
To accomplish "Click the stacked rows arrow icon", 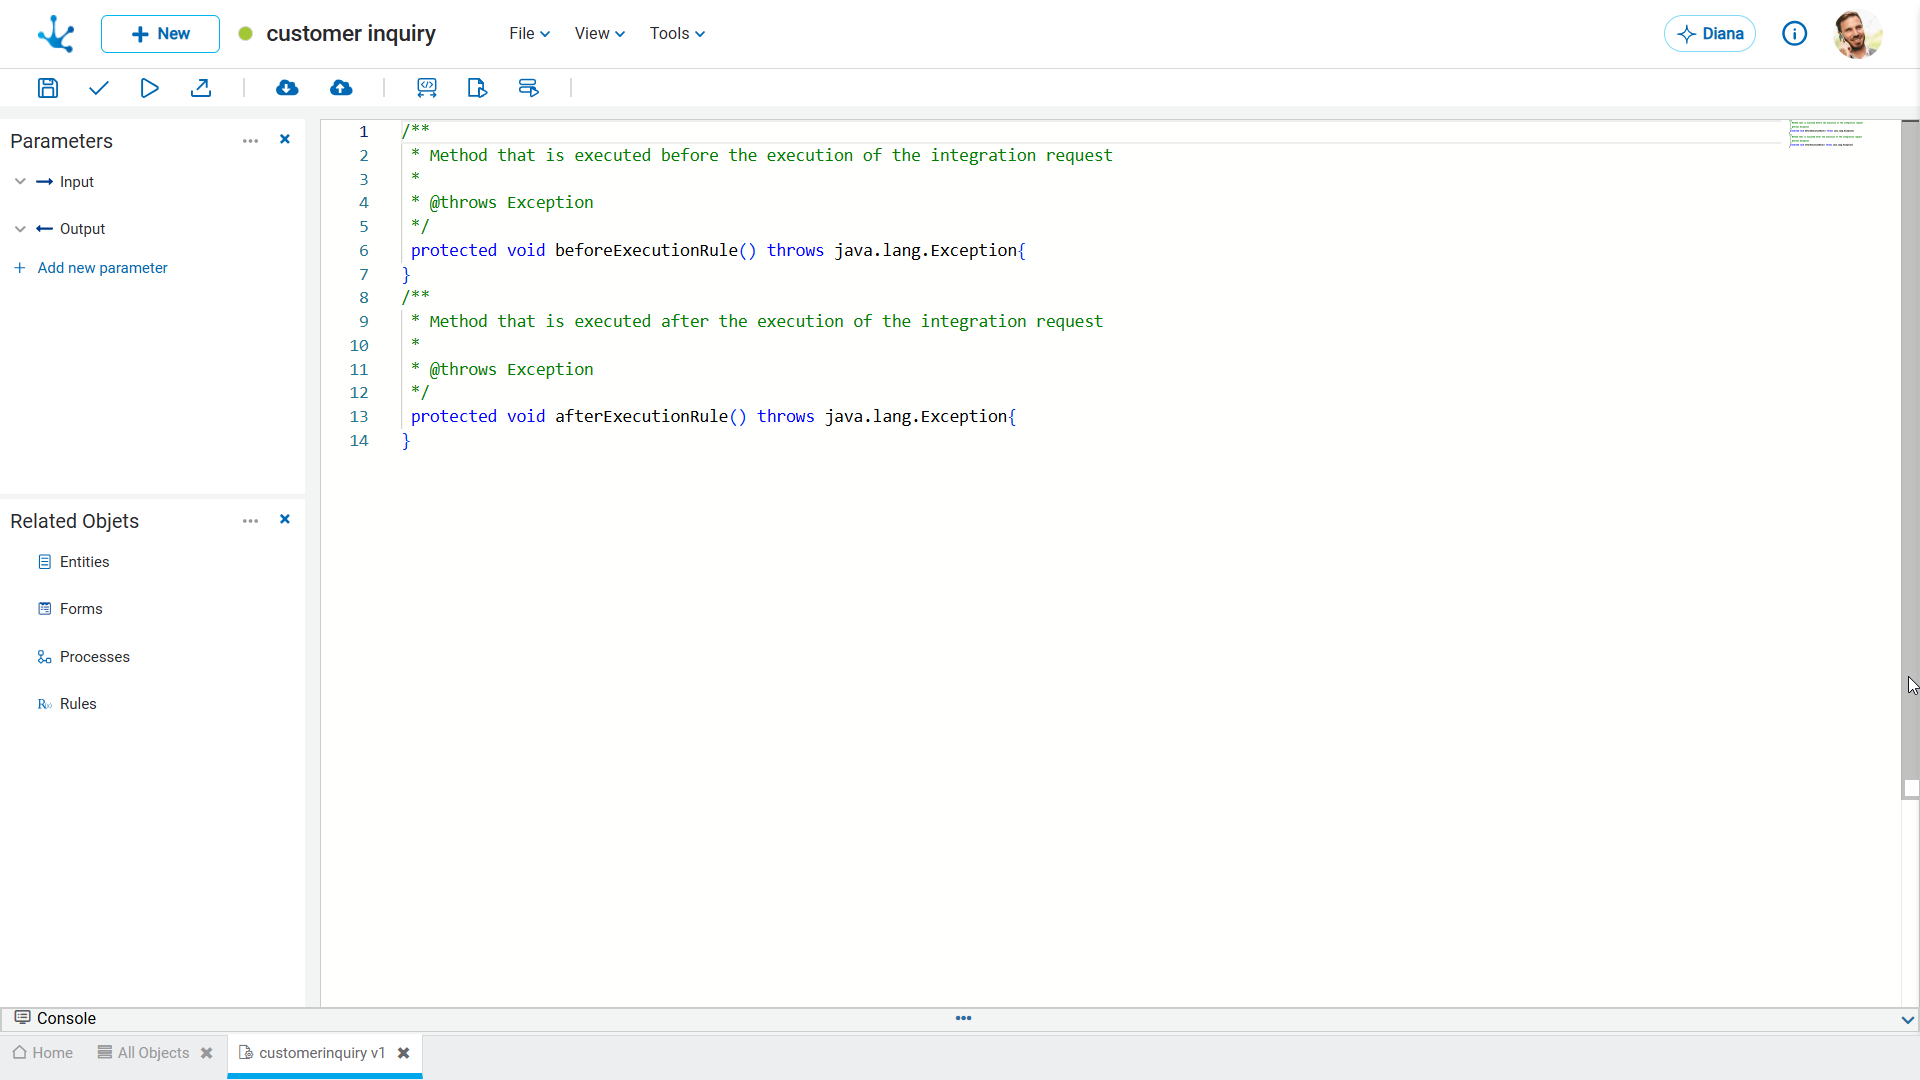I will (528, 88).
